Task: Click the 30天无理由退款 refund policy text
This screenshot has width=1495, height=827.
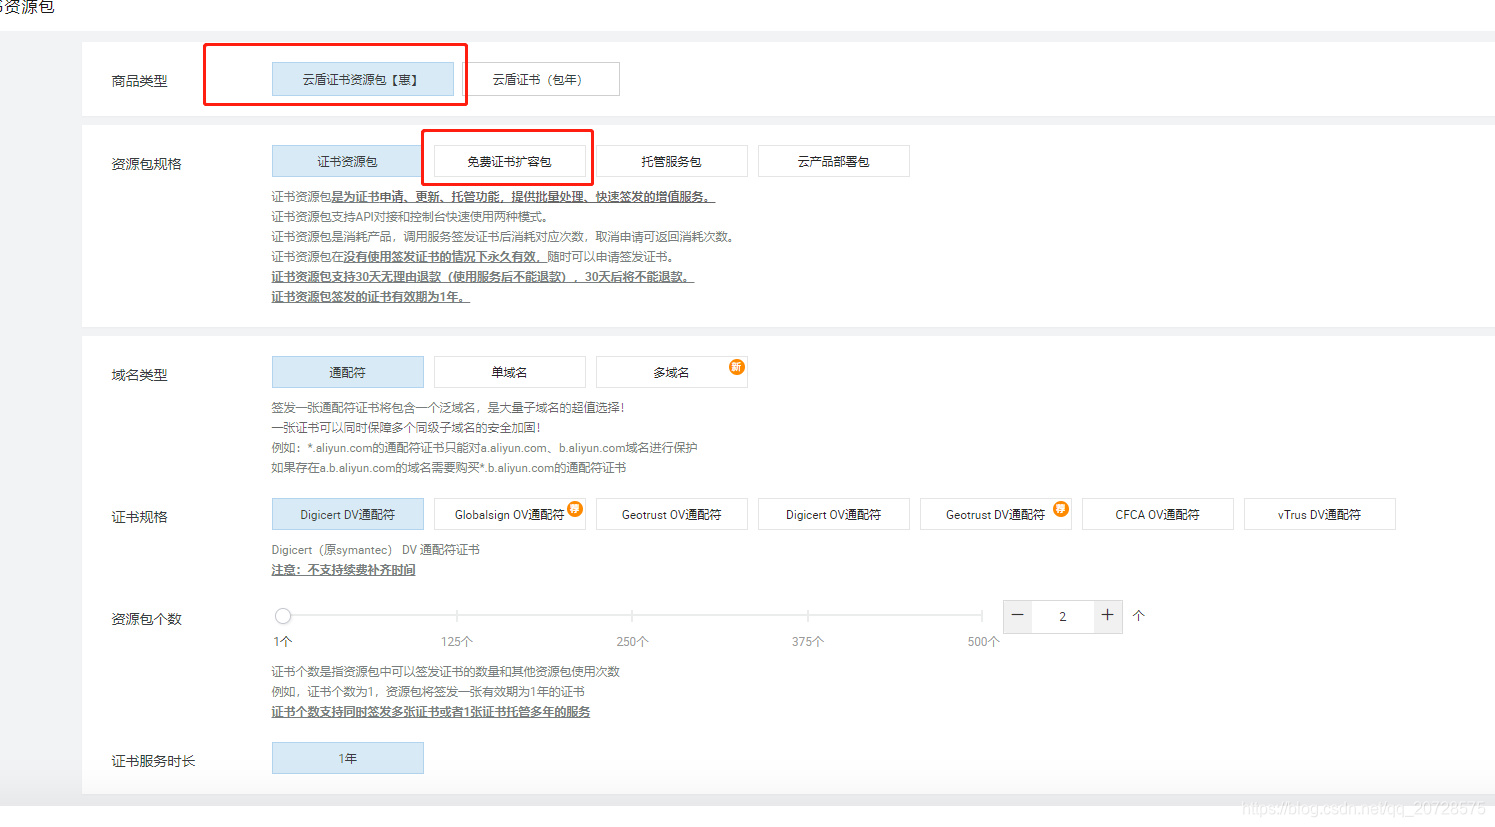Action: pyautogui.click(x=483, y=277)
